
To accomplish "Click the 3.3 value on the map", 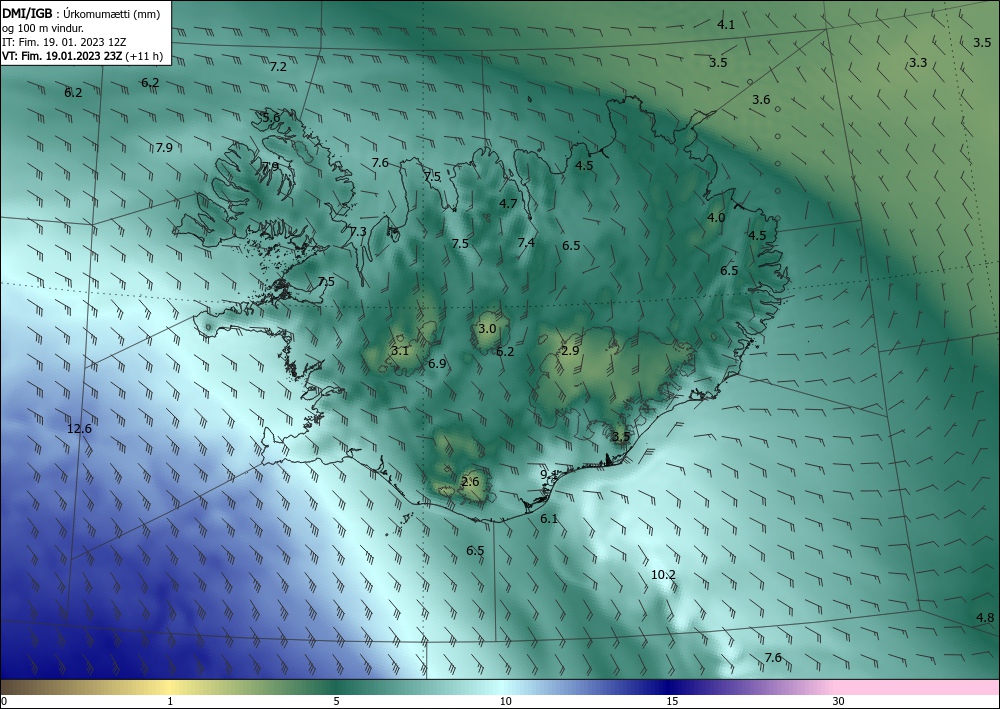I will pos(918,62).
